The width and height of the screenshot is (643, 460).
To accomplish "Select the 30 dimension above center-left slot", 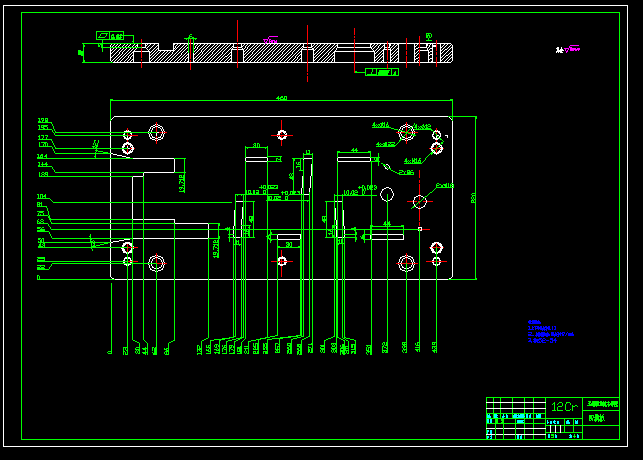I will tap(257, 146).
